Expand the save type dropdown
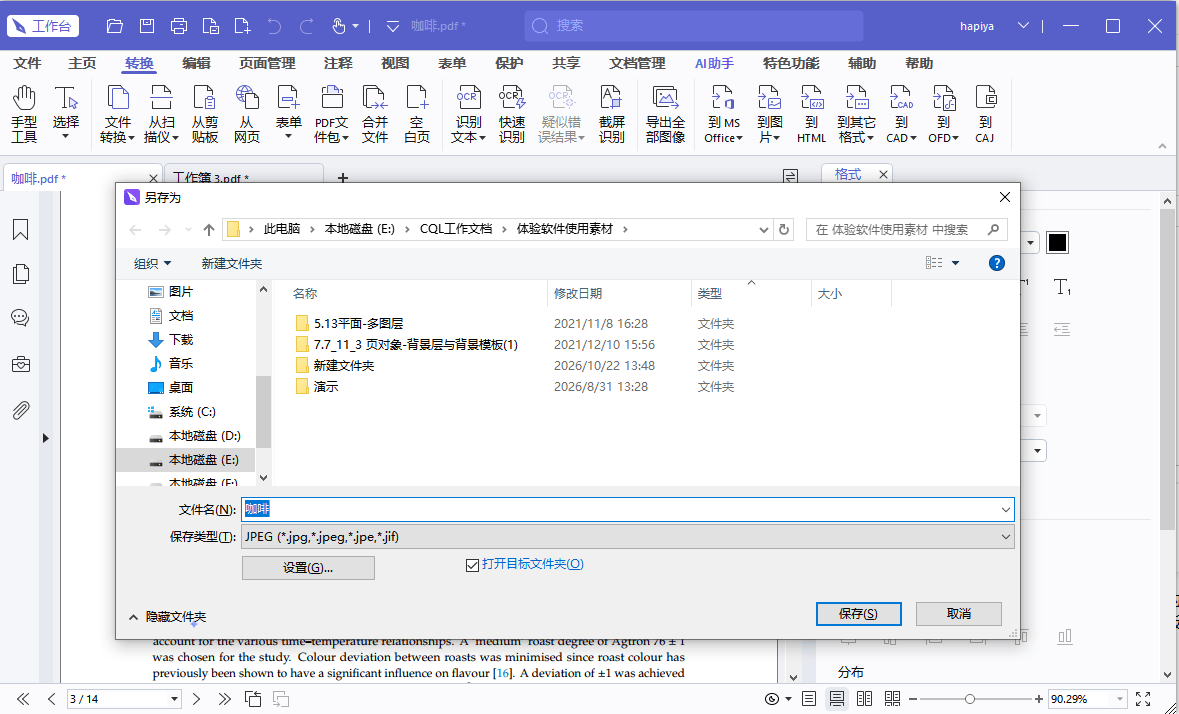This screenshot has width=1179, height=714. point(1006,537)
